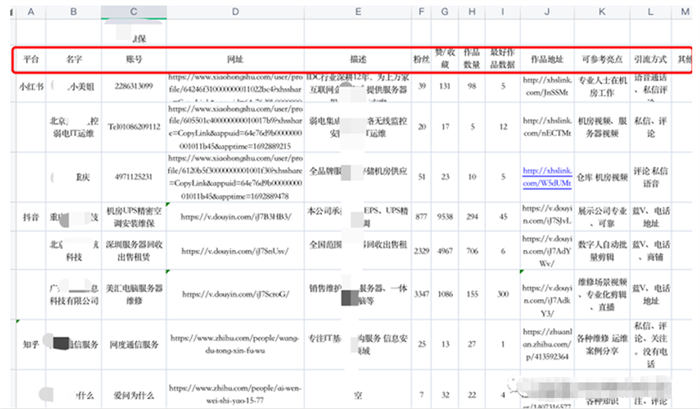
Task: Select column D header
Action: click(235, 12)
